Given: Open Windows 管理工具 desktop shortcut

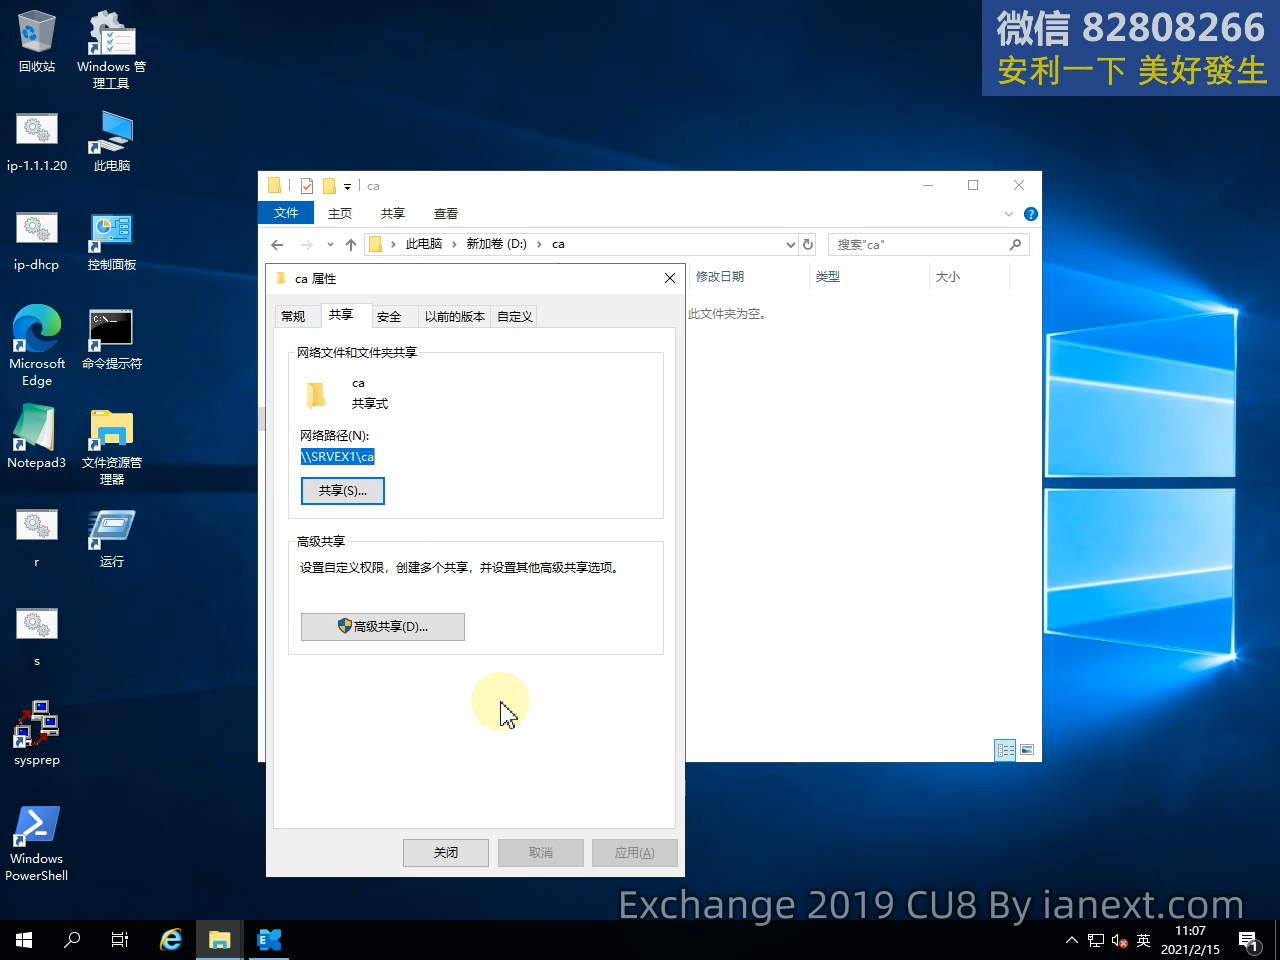Looking at the screenshot, I should point(111,50).
